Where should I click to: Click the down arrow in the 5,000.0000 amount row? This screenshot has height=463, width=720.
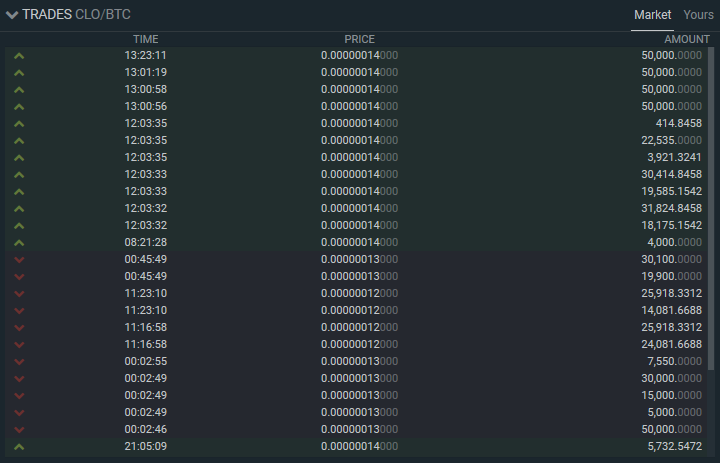(19, 412)
